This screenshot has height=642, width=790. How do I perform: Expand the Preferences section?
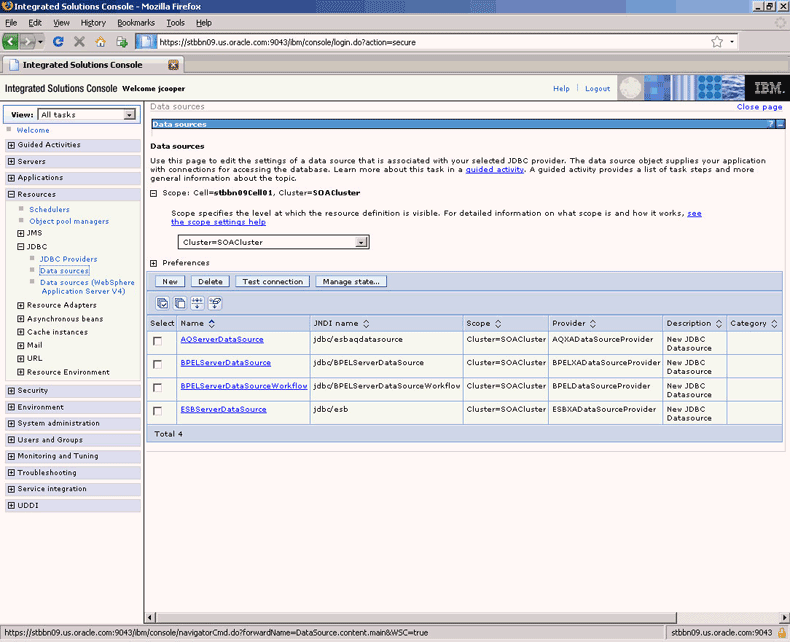tap(154, 263)
